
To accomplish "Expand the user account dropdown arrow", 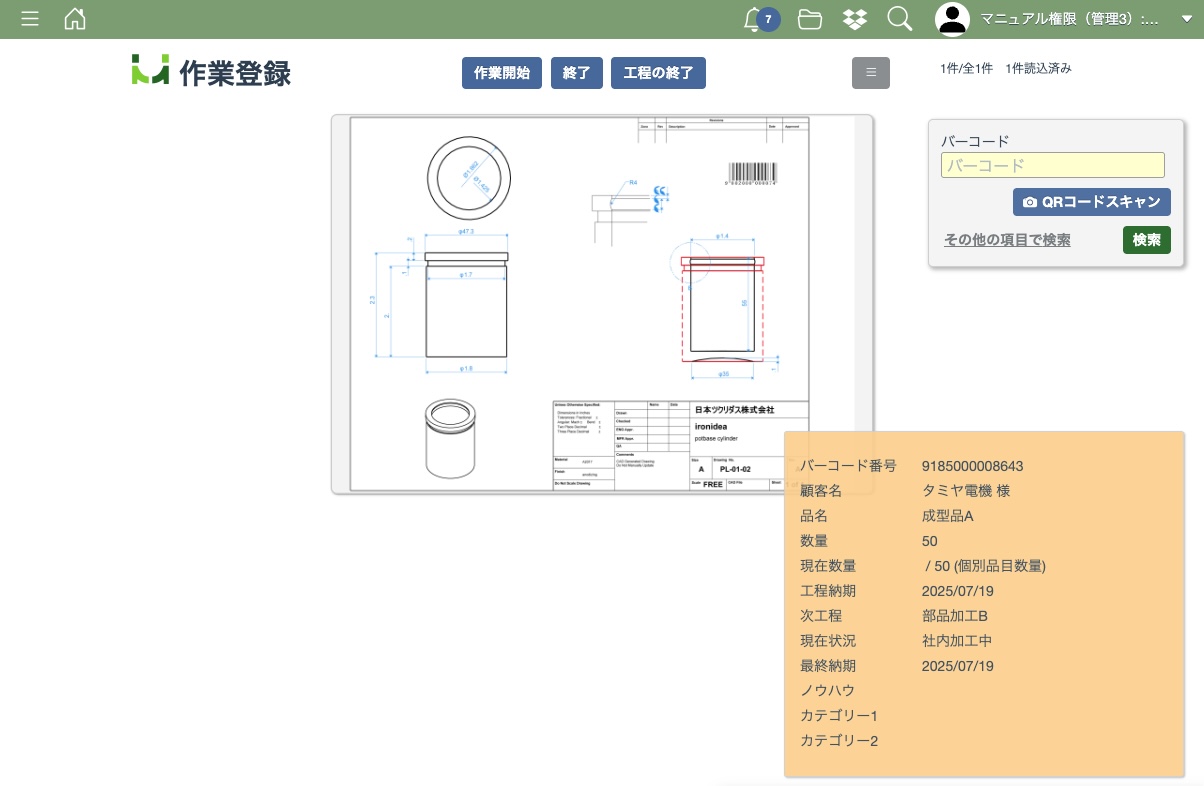I will [x=1186, y=19].
